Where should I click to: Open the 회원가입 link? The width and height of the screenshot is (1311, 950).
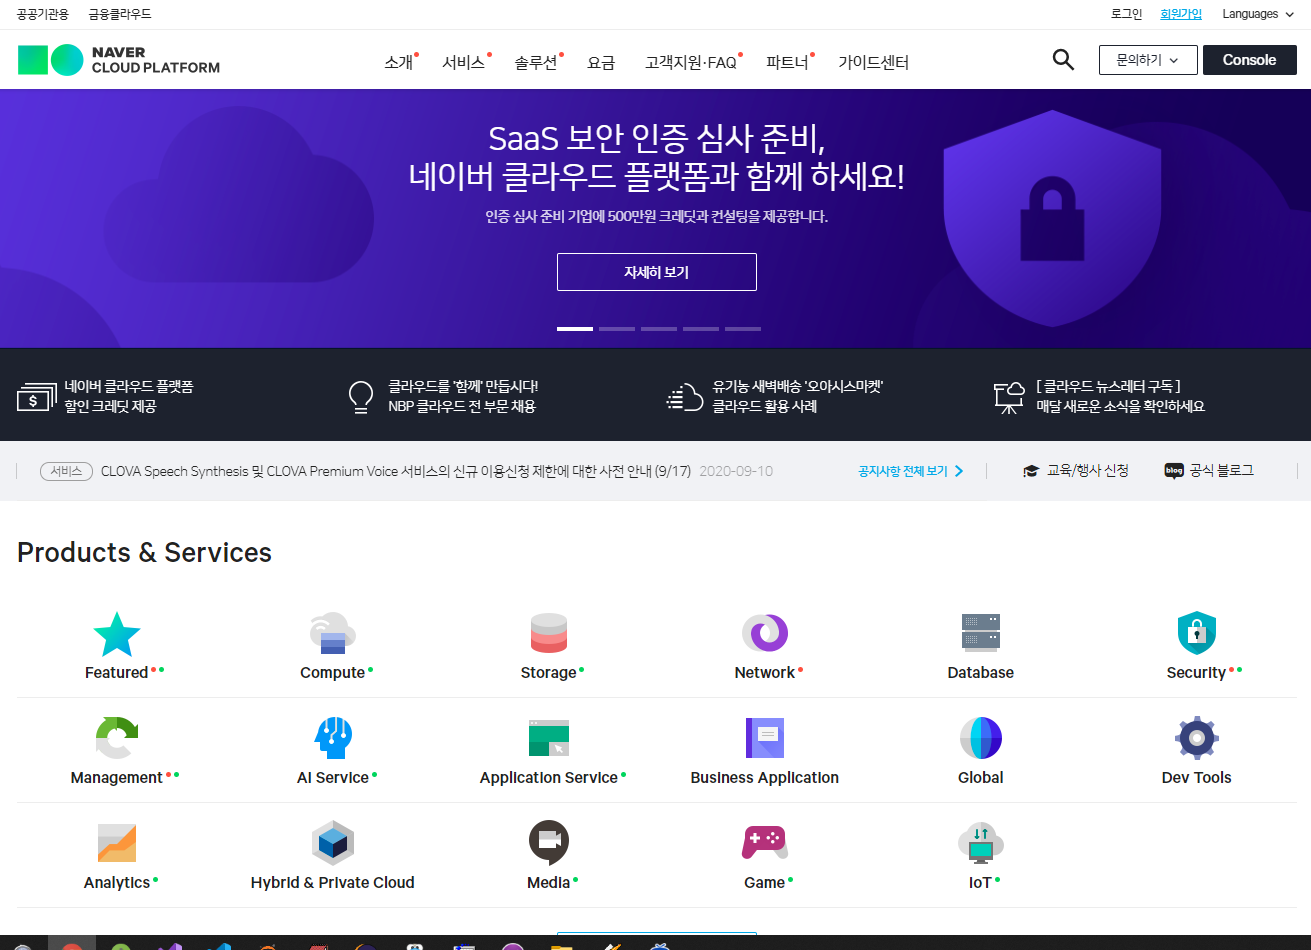click(x=1181, y=14)
